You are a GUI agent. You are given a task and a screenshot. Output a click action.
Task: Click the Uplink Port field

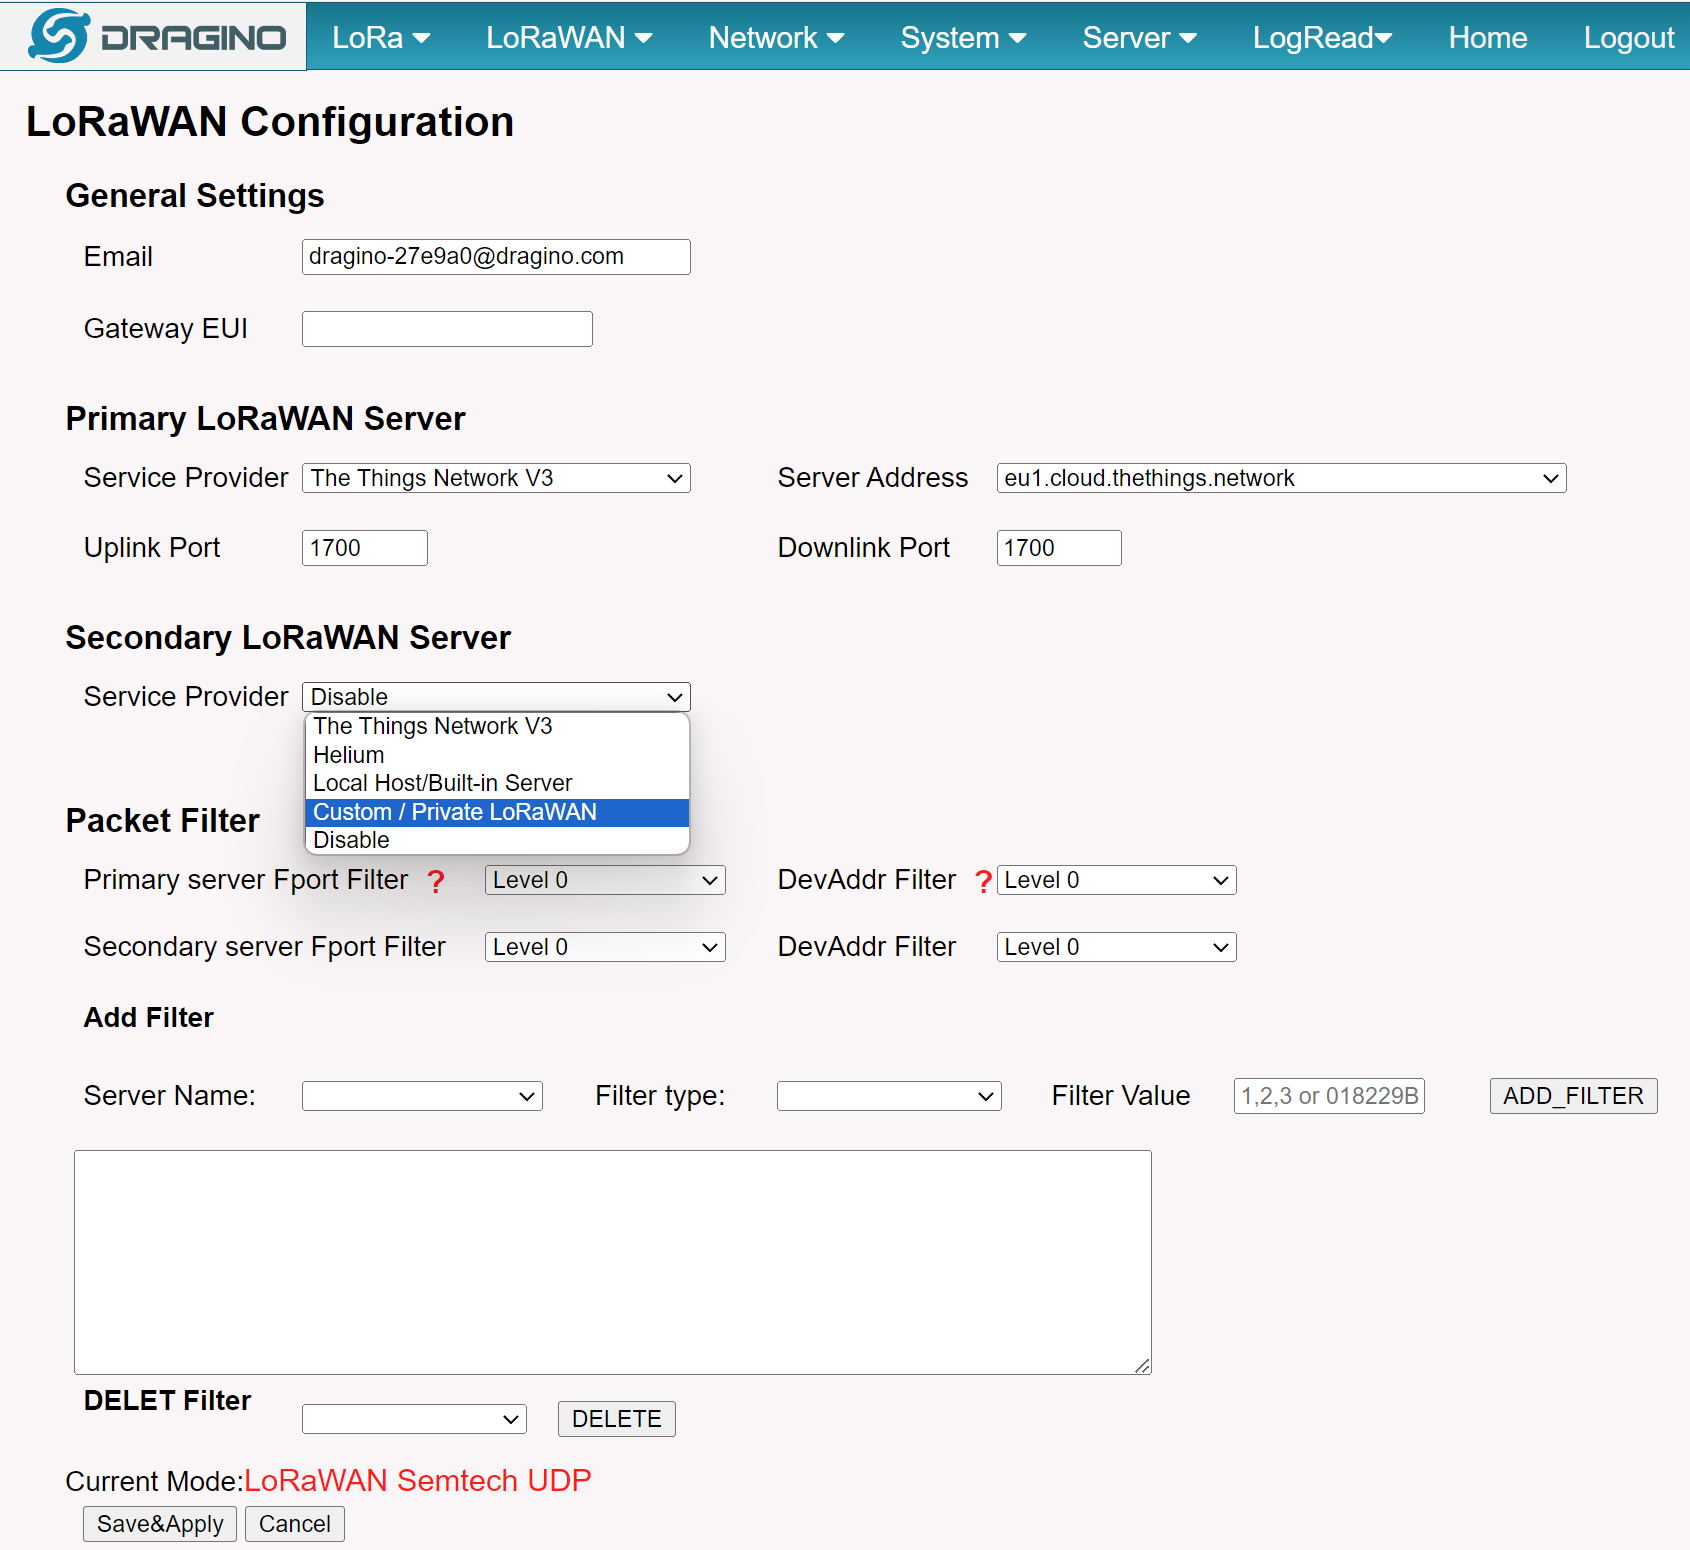point(364,548)
